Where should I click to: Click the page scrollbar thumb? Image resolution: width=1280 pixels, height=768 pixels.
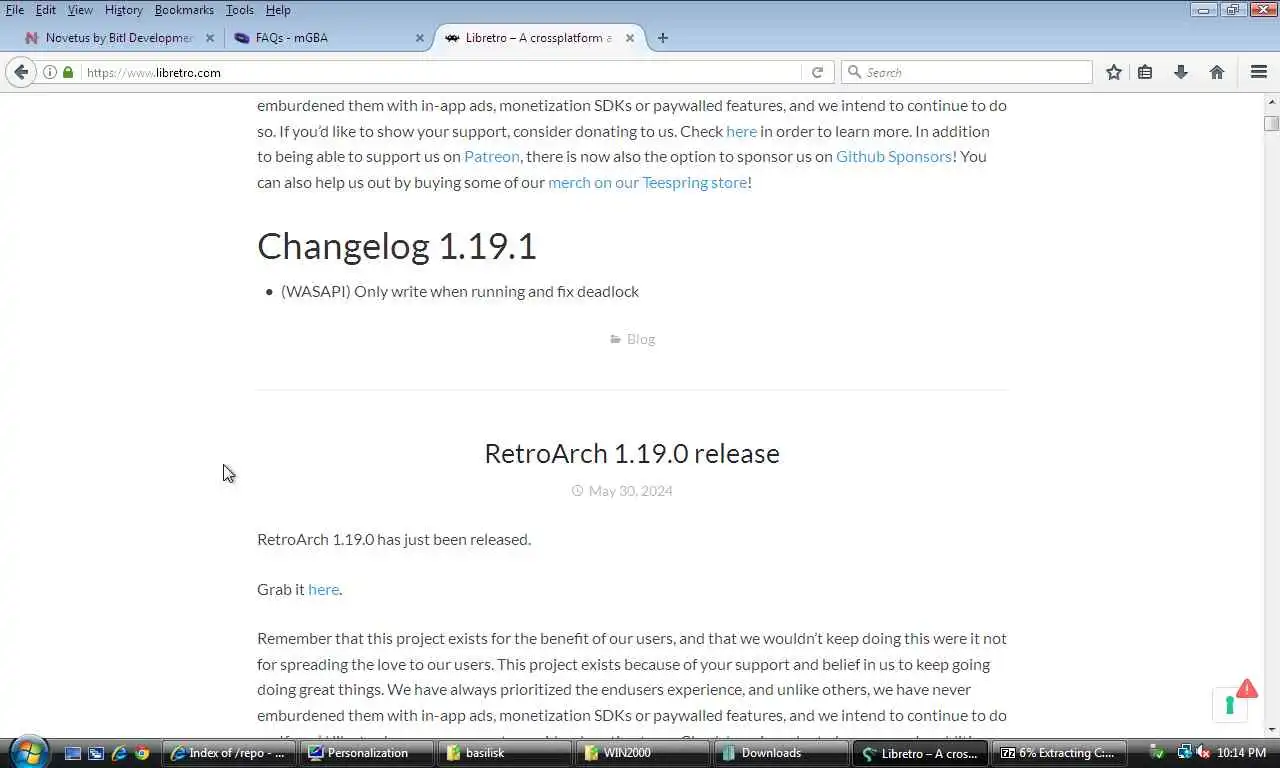pos(1271,123)
